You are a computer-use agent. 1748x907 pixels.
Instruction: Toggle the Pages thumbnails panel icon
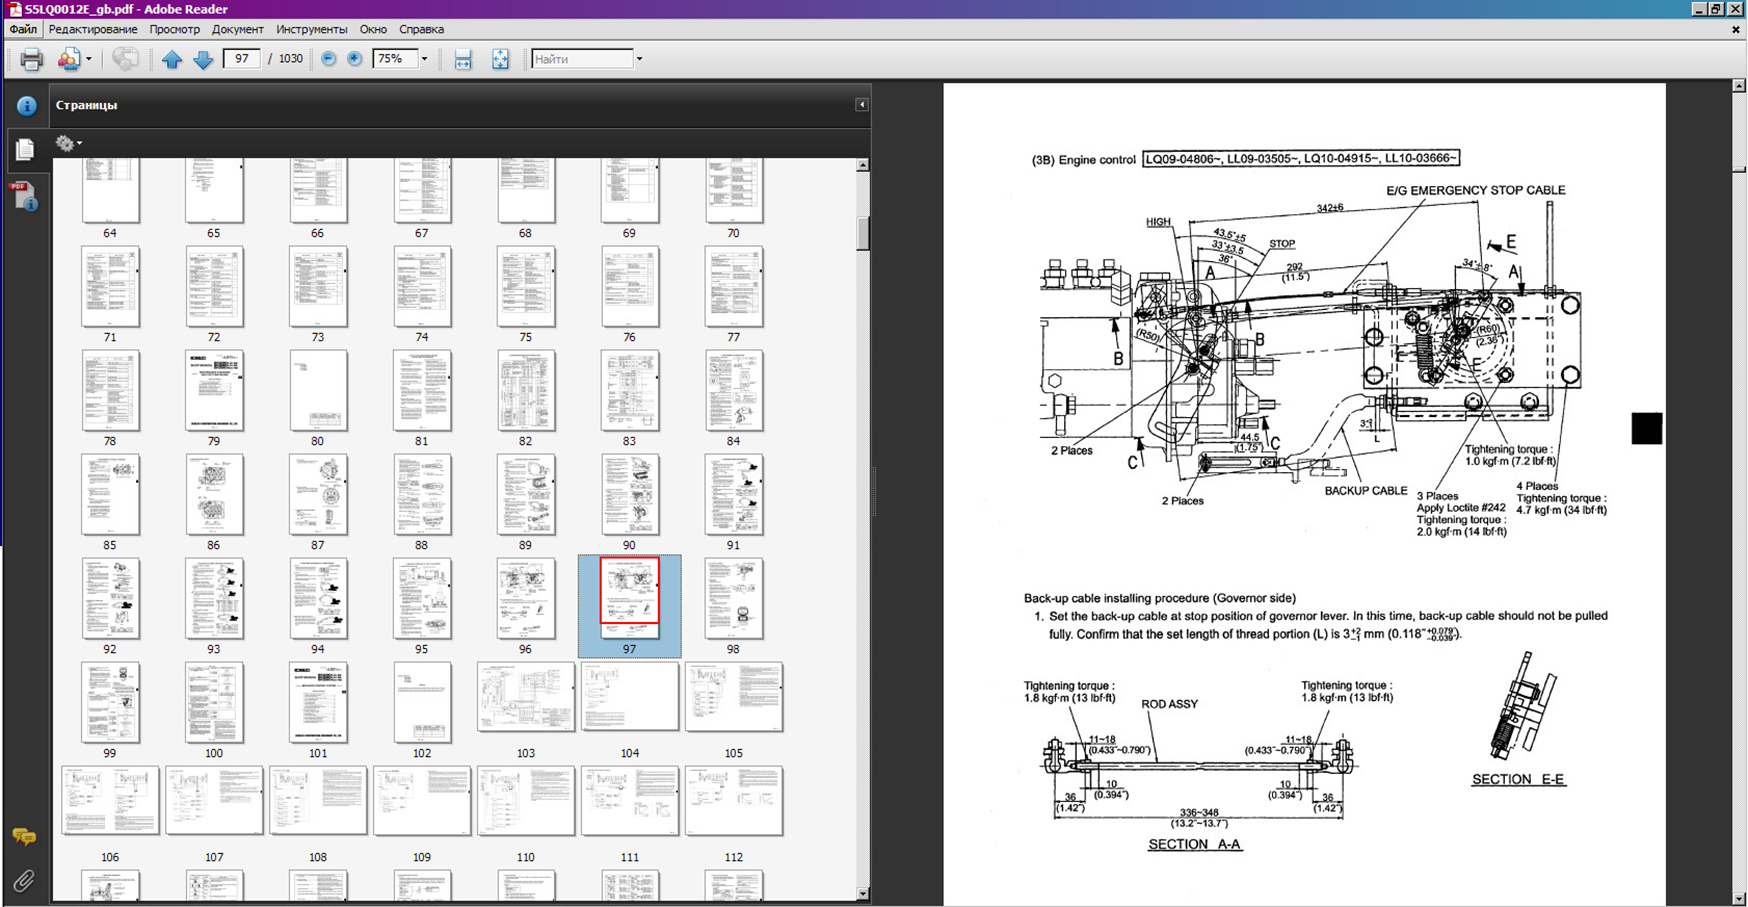tap(25, 149)
